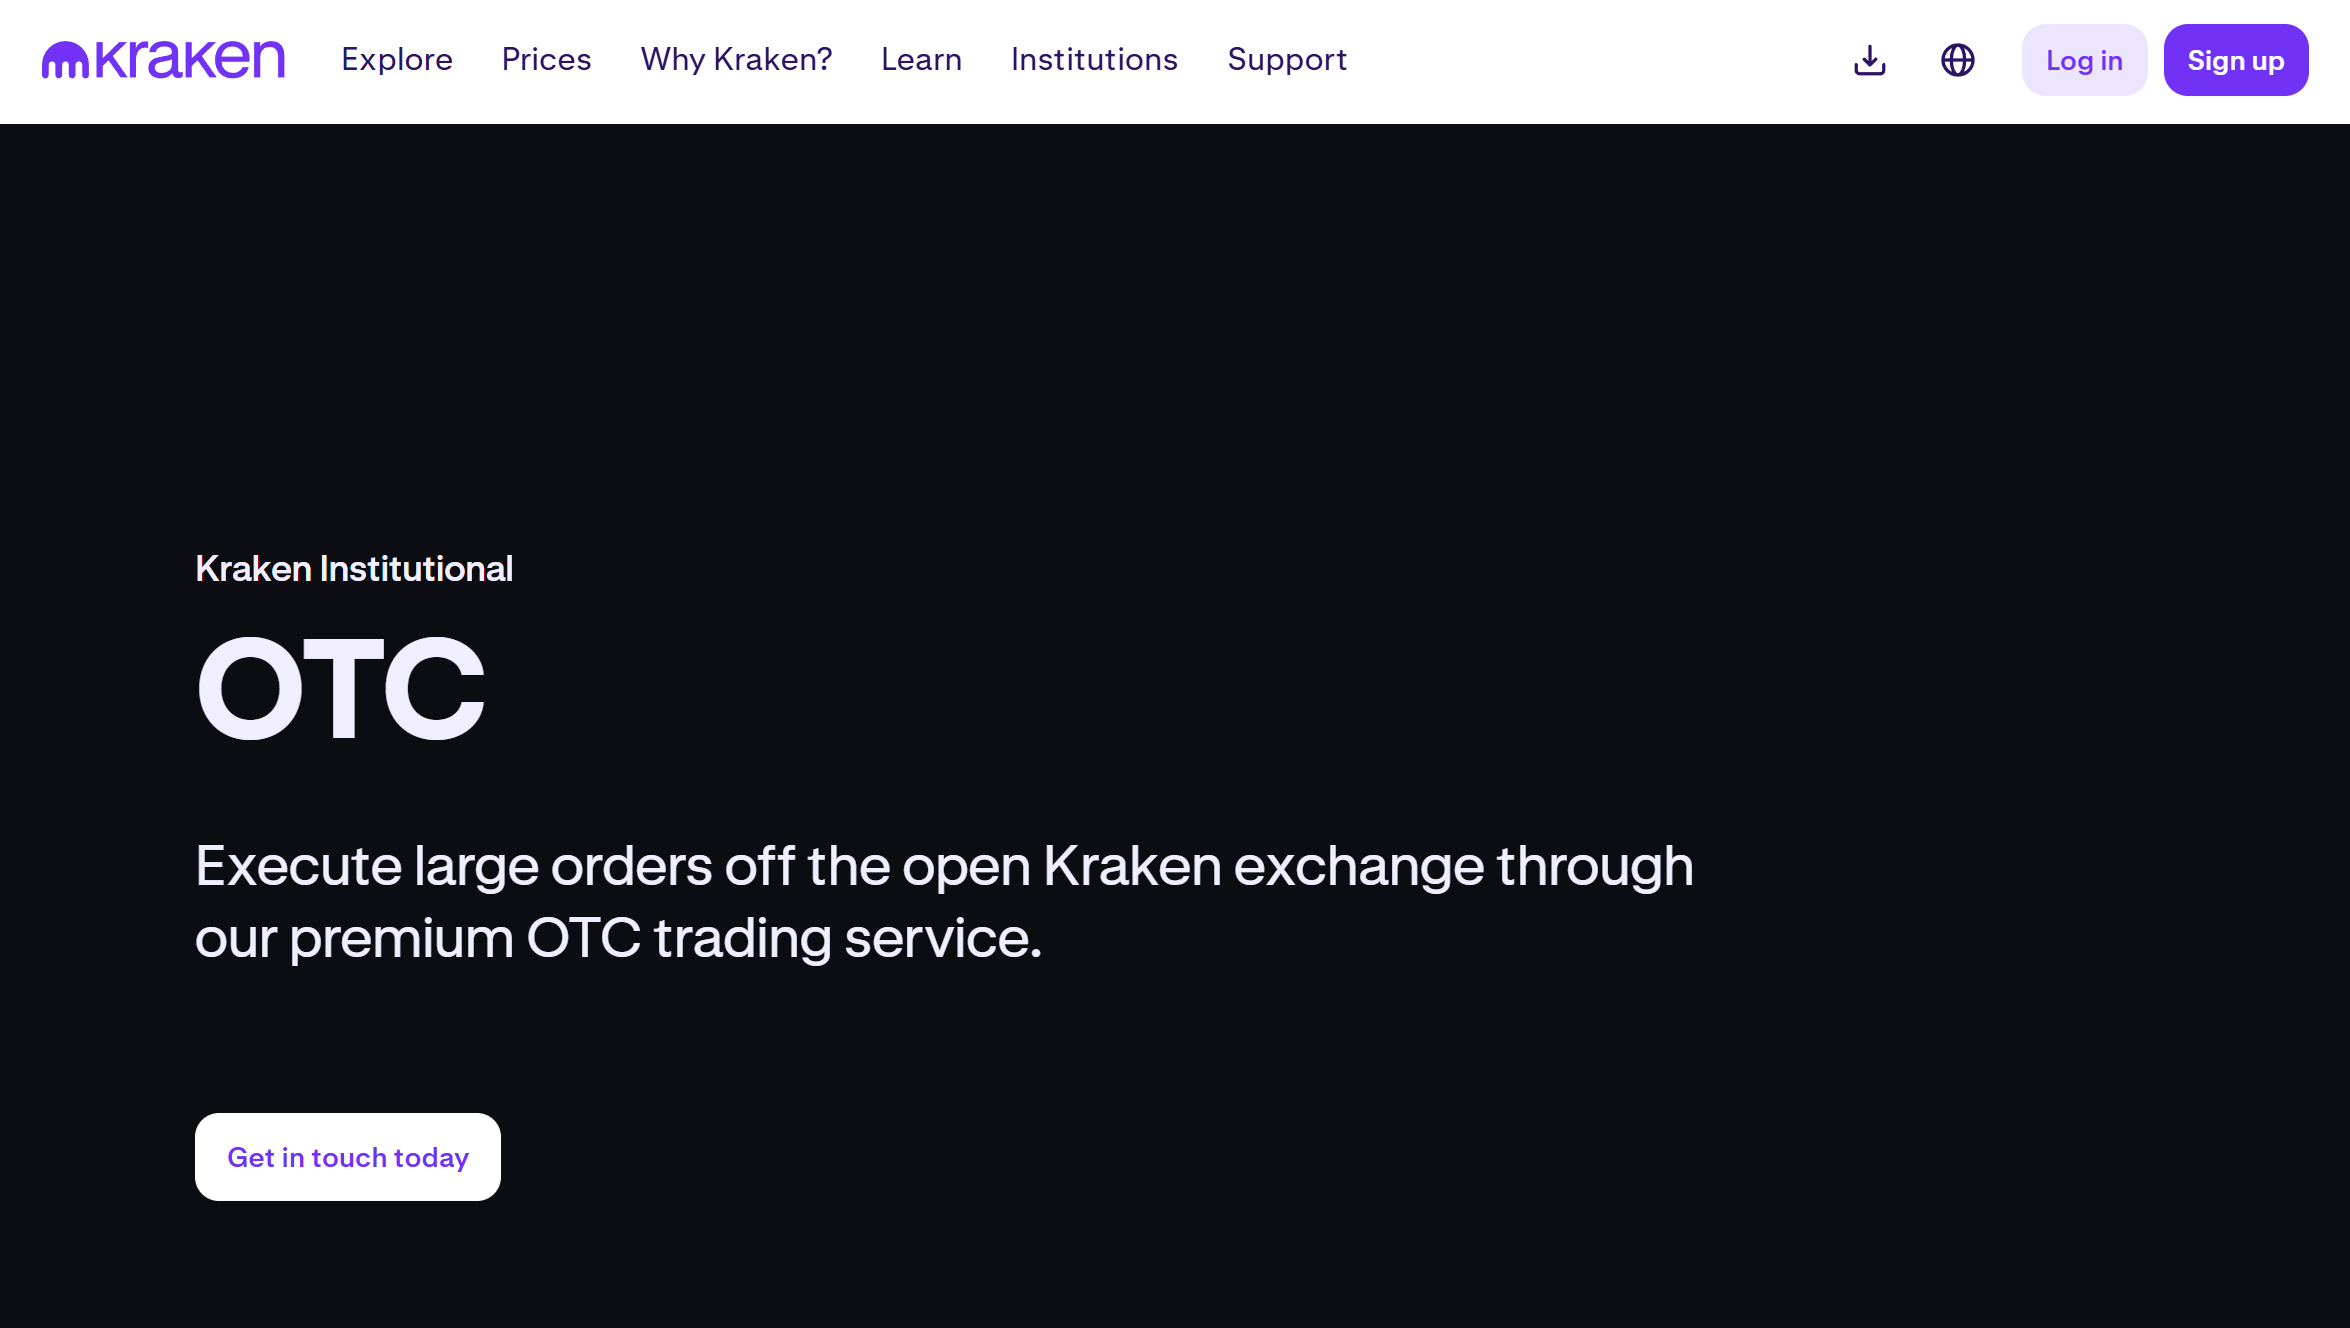Expand the Institutions dropdown in navigation
Viewport: 2350px width, 1328px height.
[1094, 60]
